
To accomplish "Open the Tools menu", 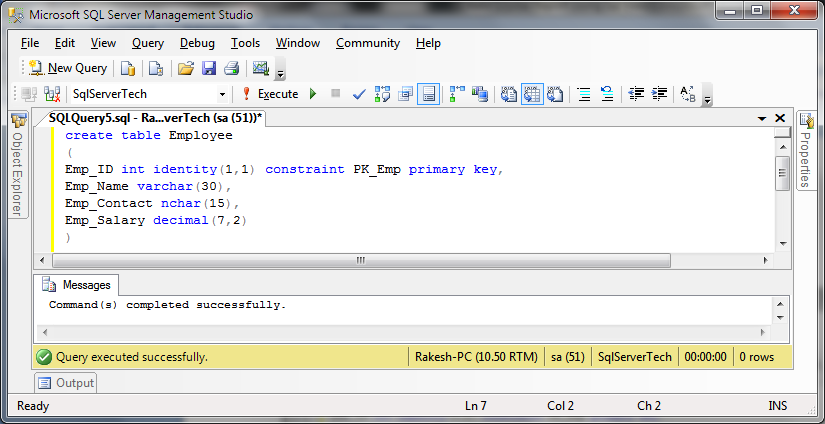I will pyautogui.click(x=245, y=43).
